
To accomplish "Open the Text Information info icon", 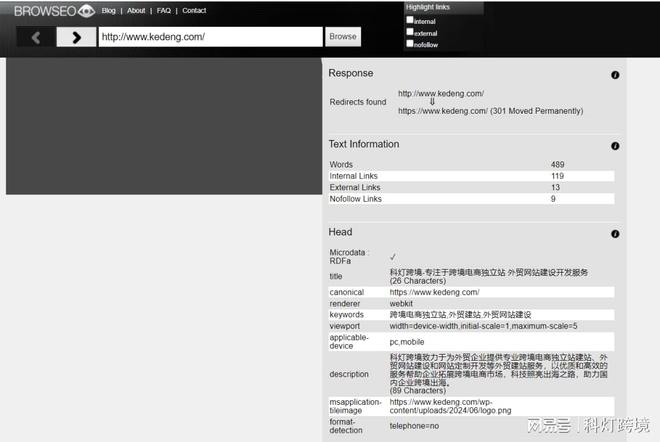I will (615, 146).
